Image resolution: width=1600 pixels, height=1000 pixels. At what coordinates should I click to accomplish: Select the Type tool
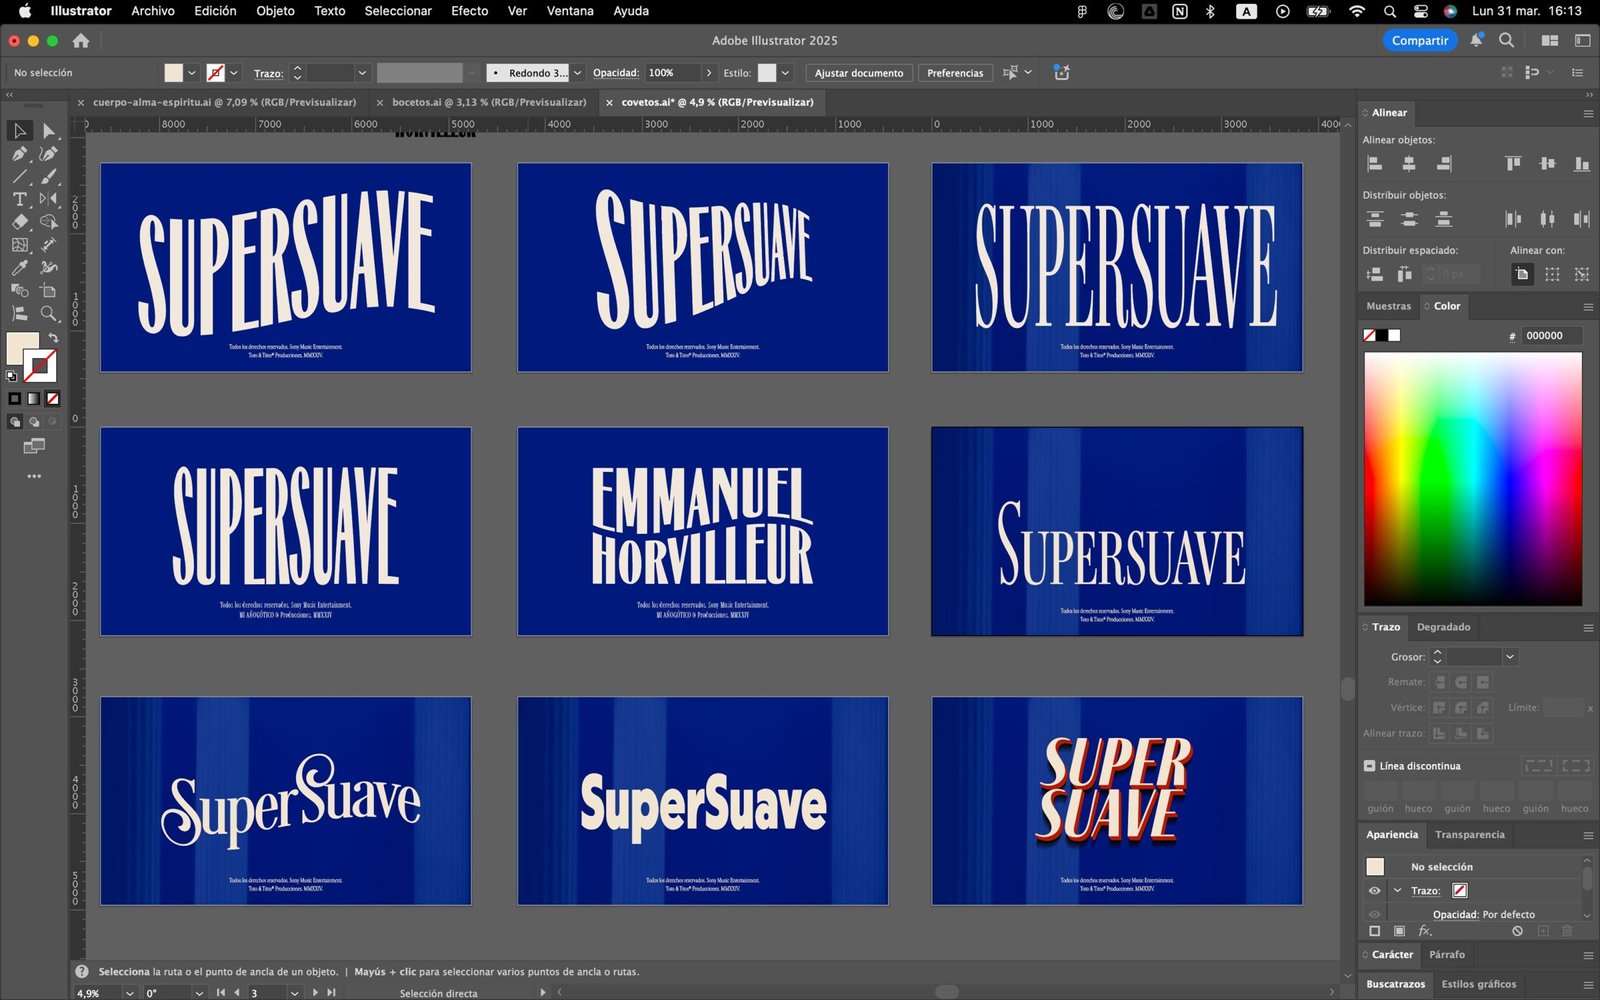[x=19, y=199]
